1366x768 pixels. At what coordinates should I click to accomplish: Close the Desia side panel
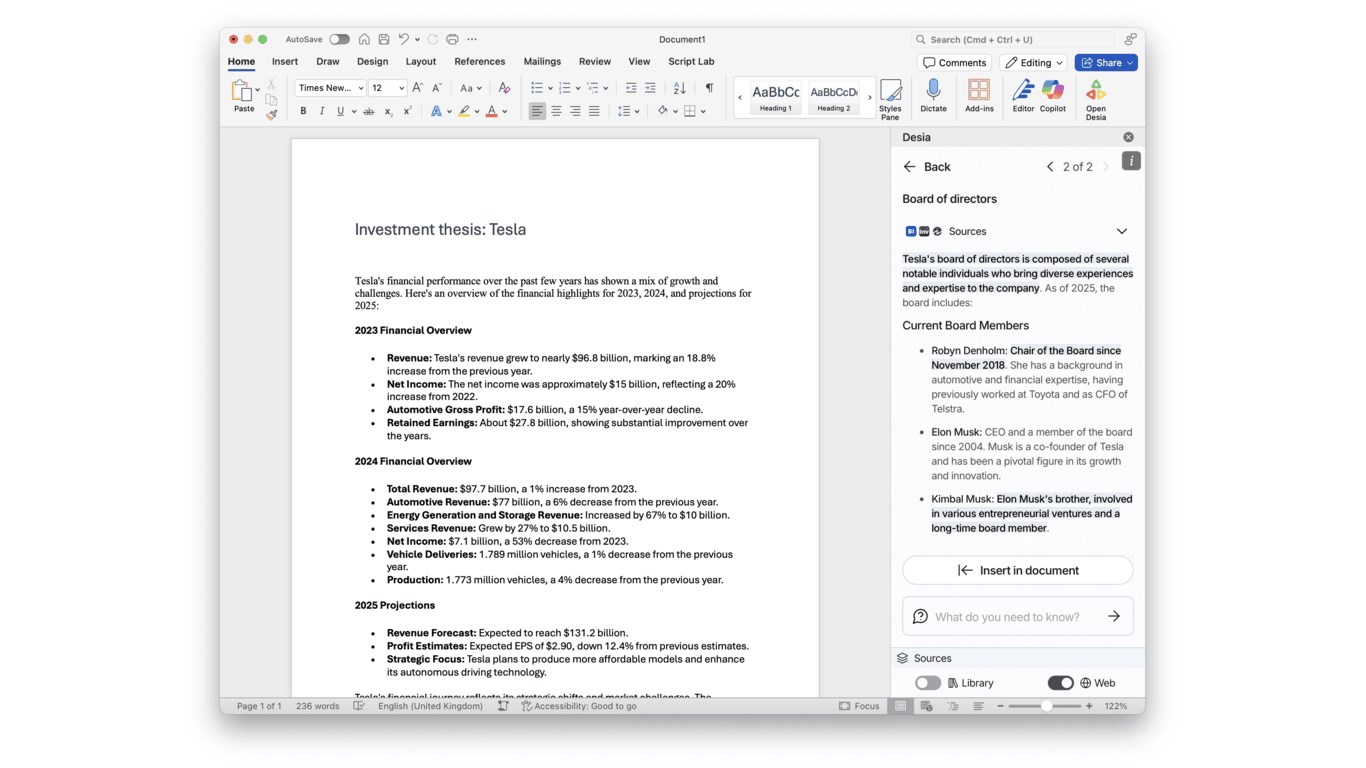[1128, 137]
